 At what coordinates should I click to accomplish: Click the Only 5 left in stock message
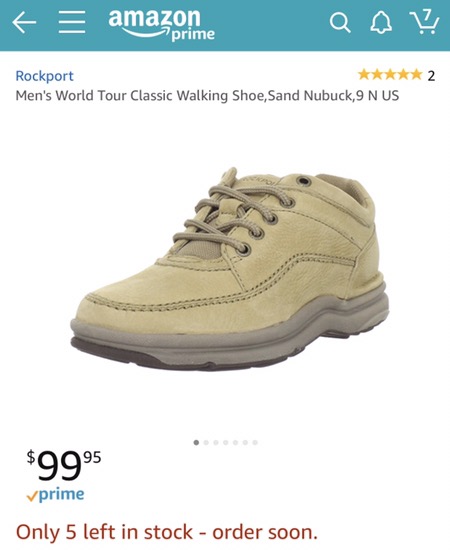point(167,532)
